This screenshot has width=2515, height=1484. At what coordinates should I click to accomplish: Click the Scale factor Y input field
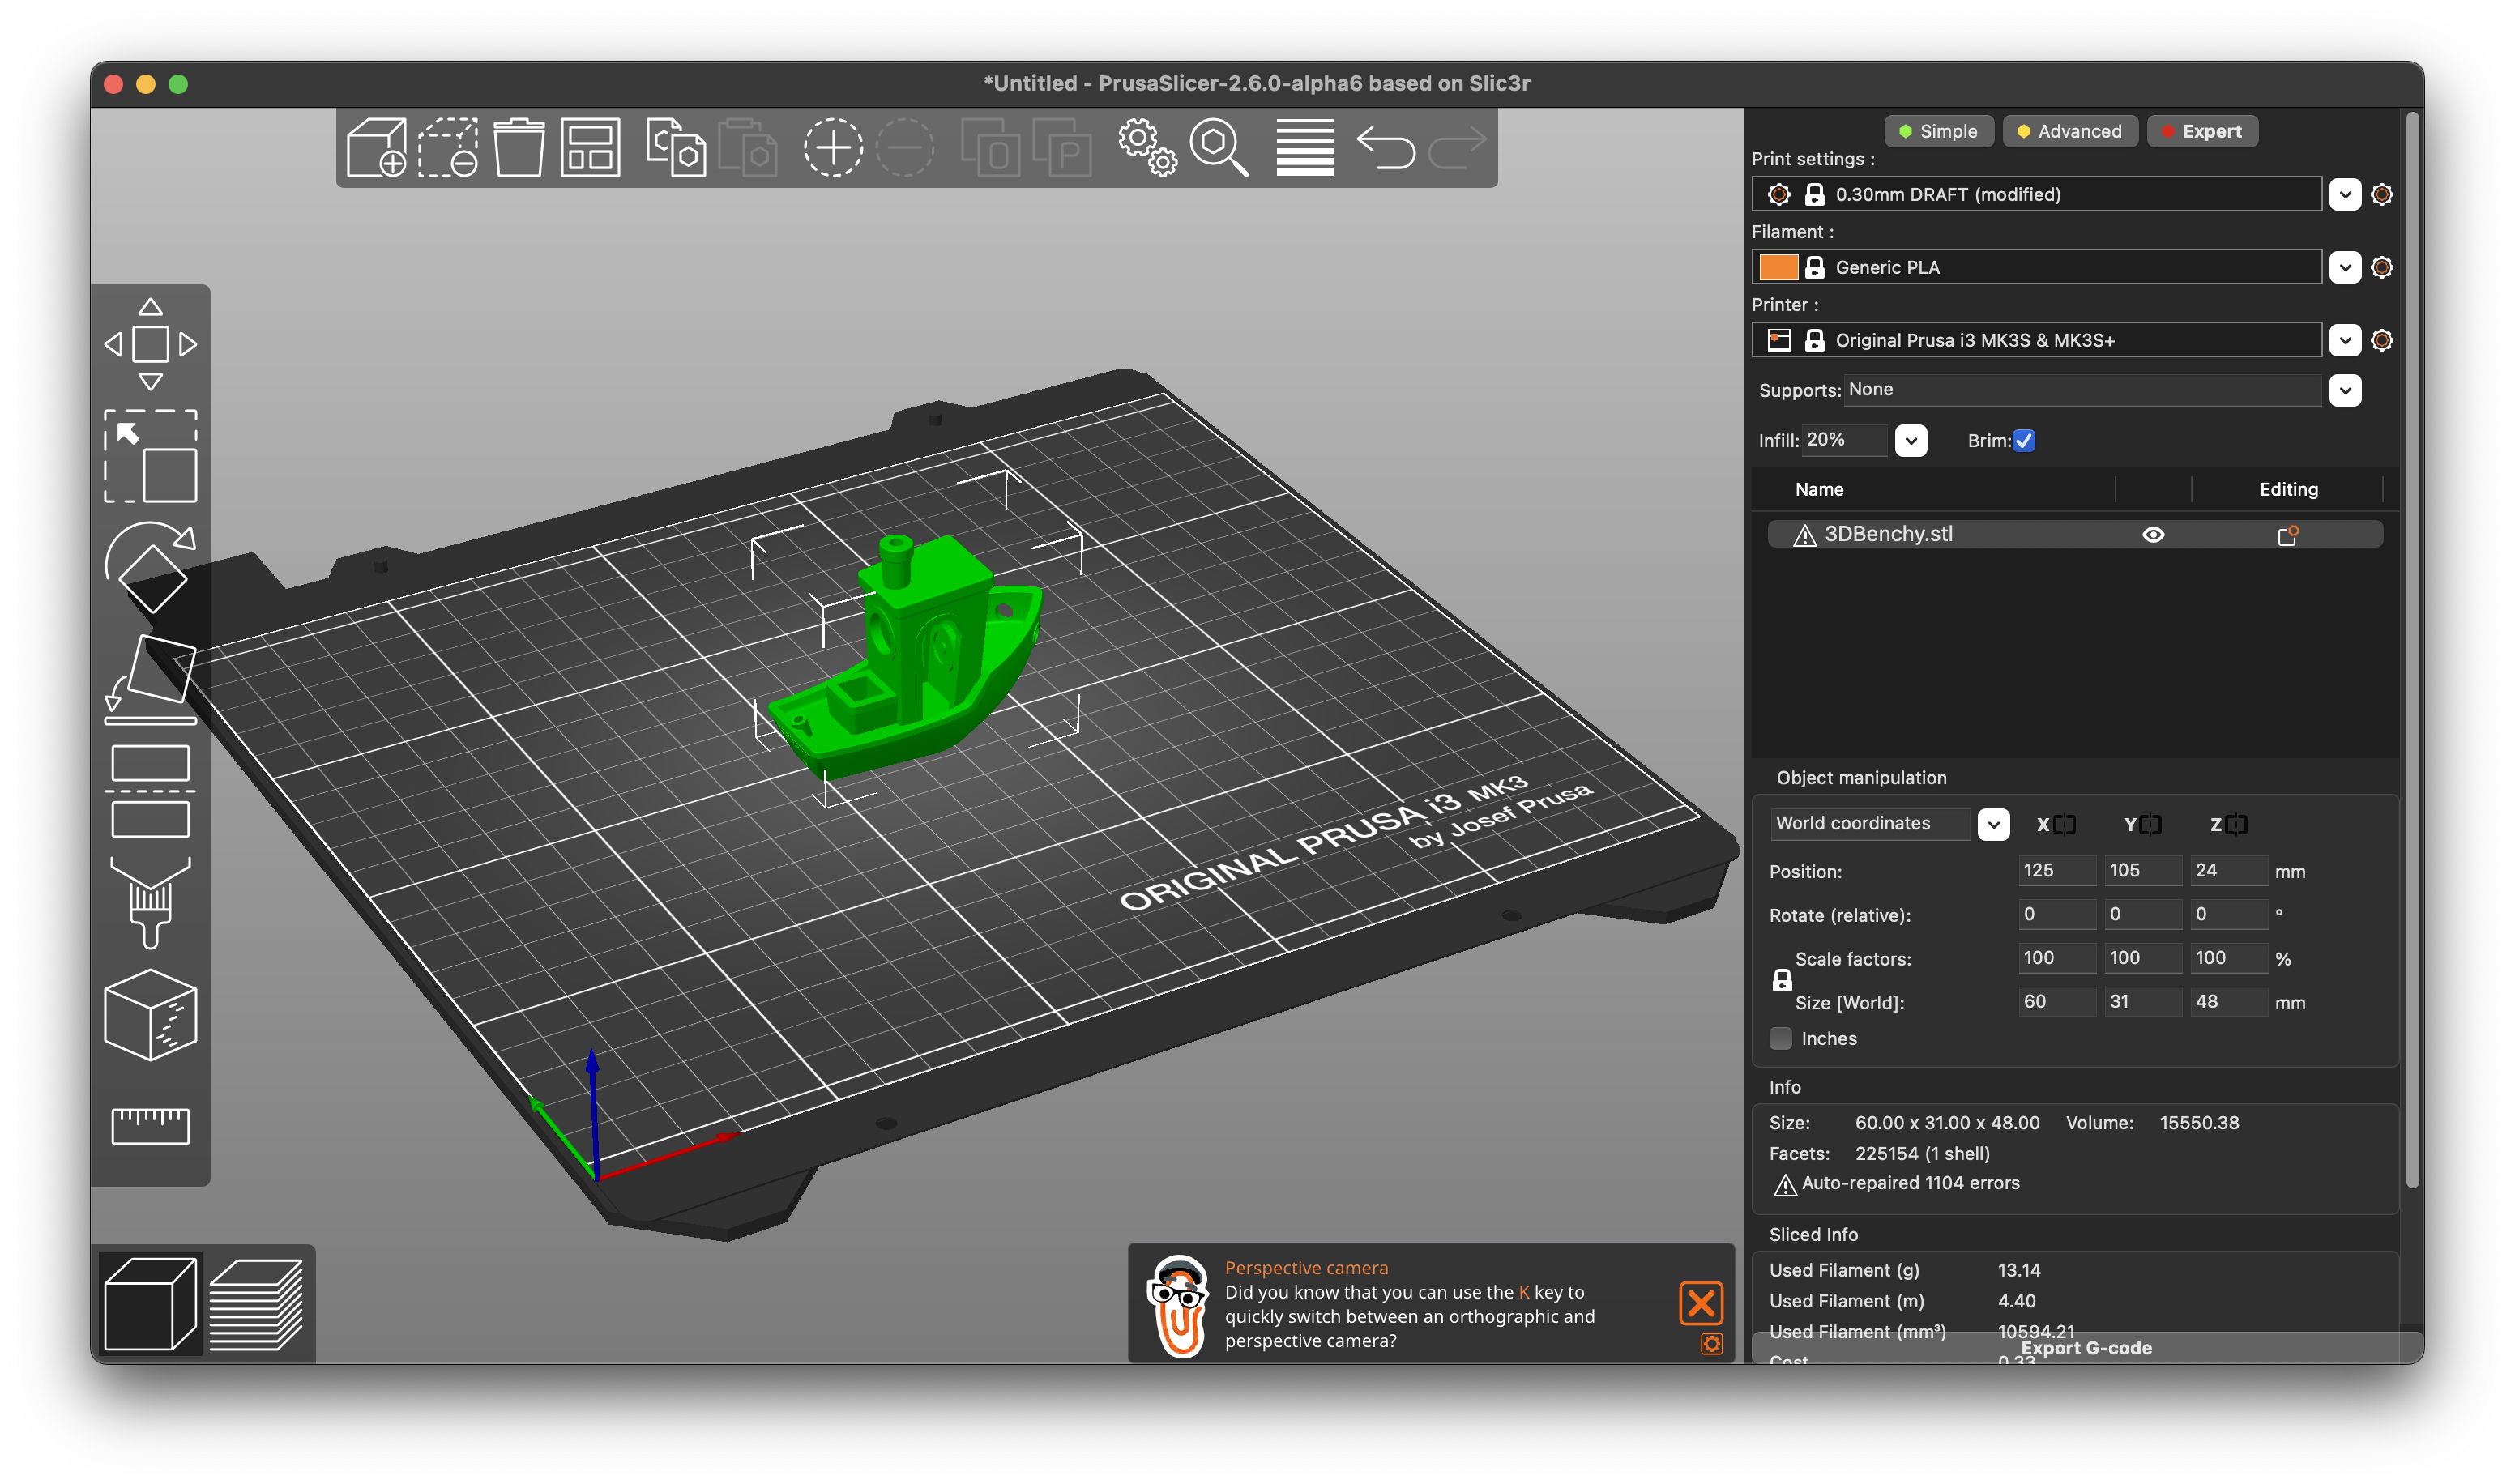pyautogui.click(x=2142, y=957)
